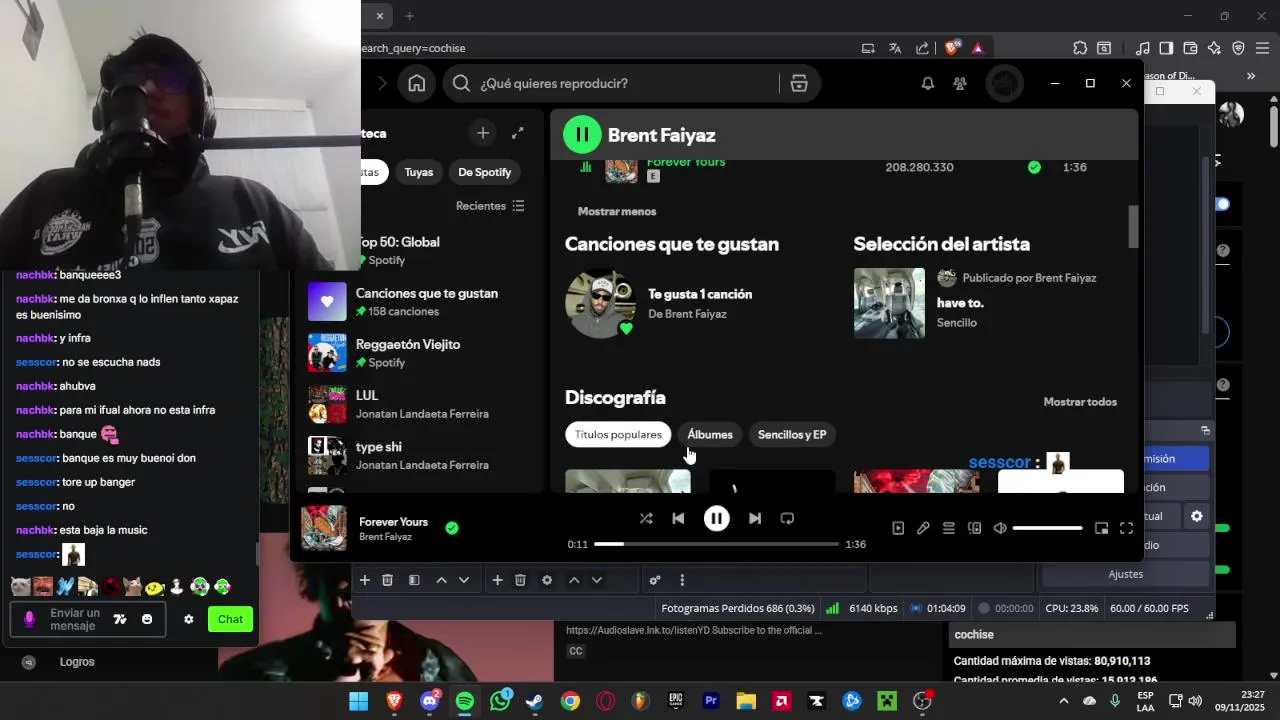Click Ajustes button in OBS controls

coord(1125,574)
